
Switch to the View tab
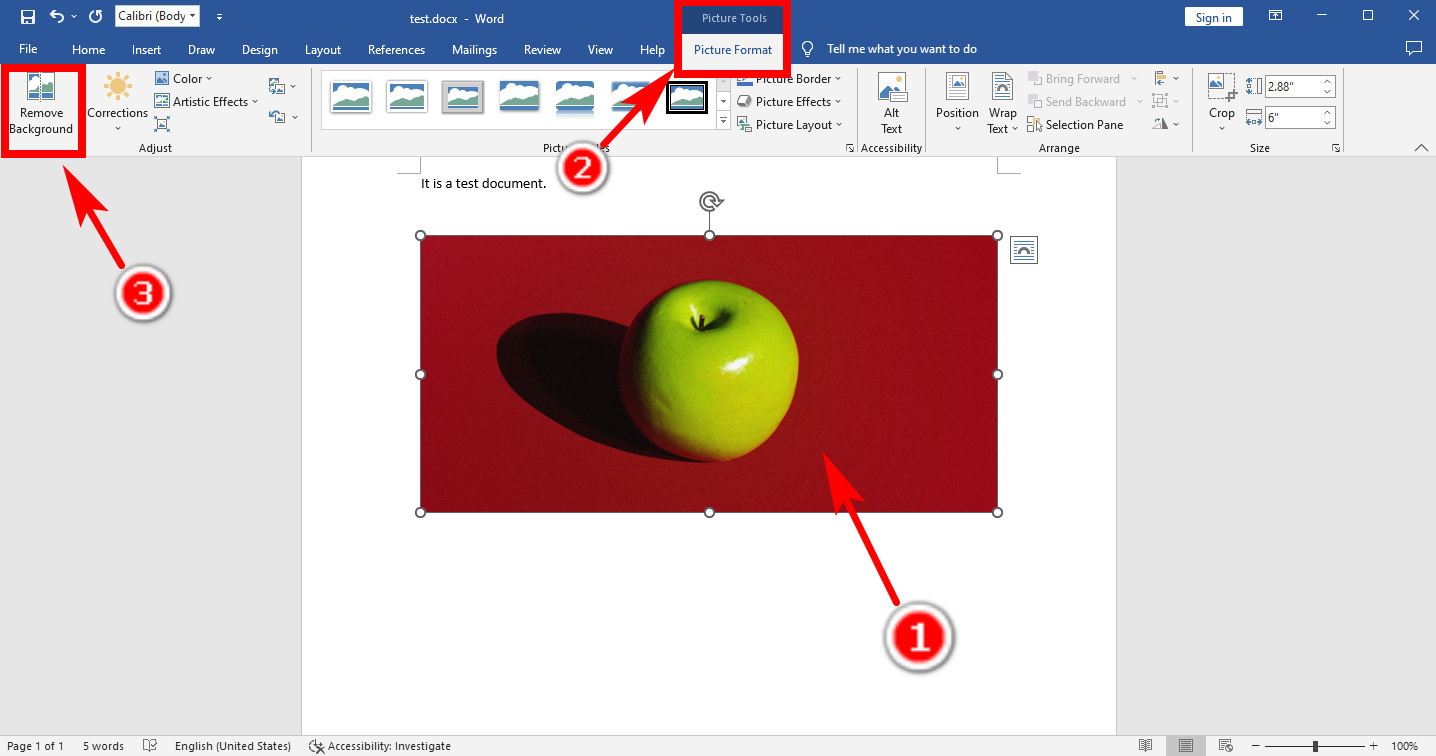(600, 49)
